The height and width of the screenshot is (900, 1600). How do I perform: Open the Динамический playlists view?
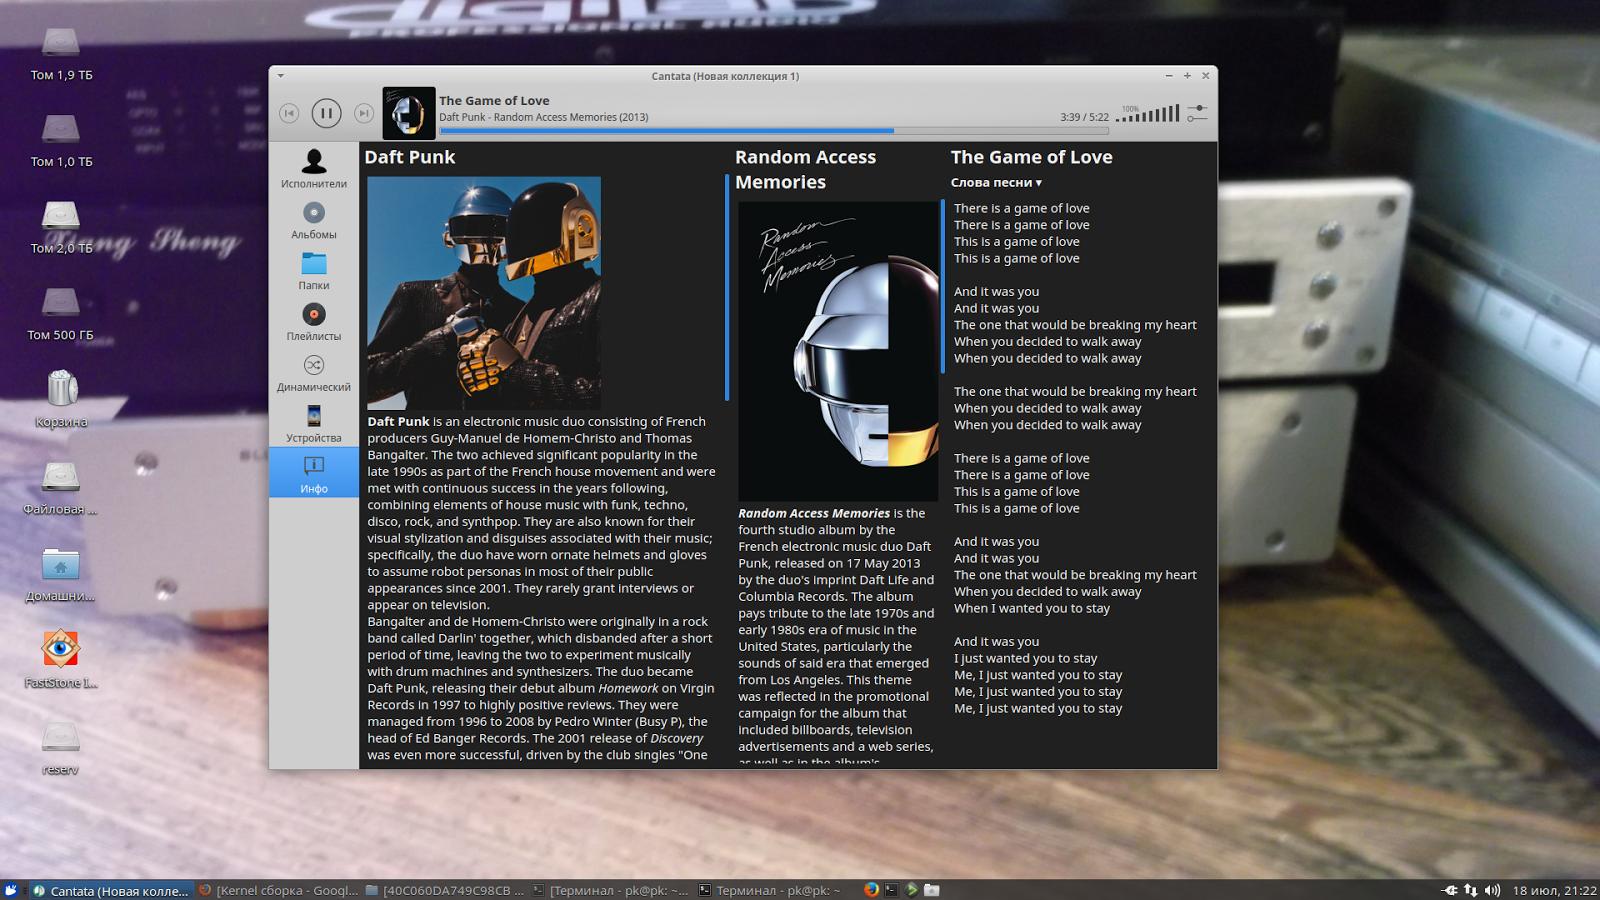[x=314, y=373]
